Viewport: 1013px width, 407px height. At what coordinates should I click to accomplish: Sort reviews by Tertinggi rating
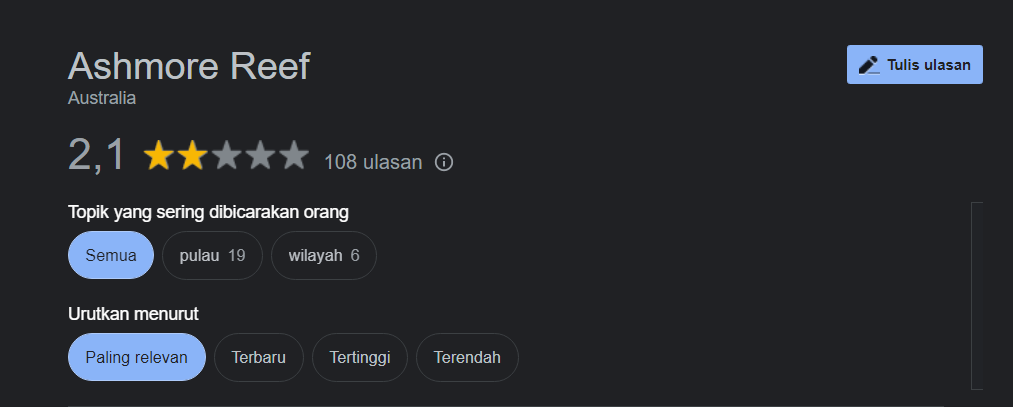coord(360,357)
